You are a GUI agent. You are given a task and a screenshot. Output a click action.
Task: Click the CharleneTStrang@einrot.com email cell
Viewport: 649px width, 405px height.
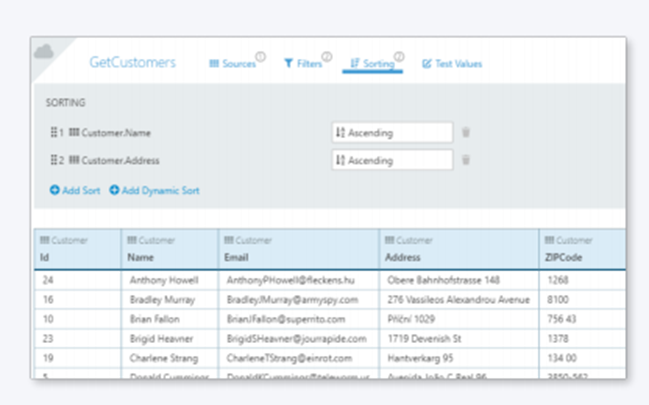298,358
